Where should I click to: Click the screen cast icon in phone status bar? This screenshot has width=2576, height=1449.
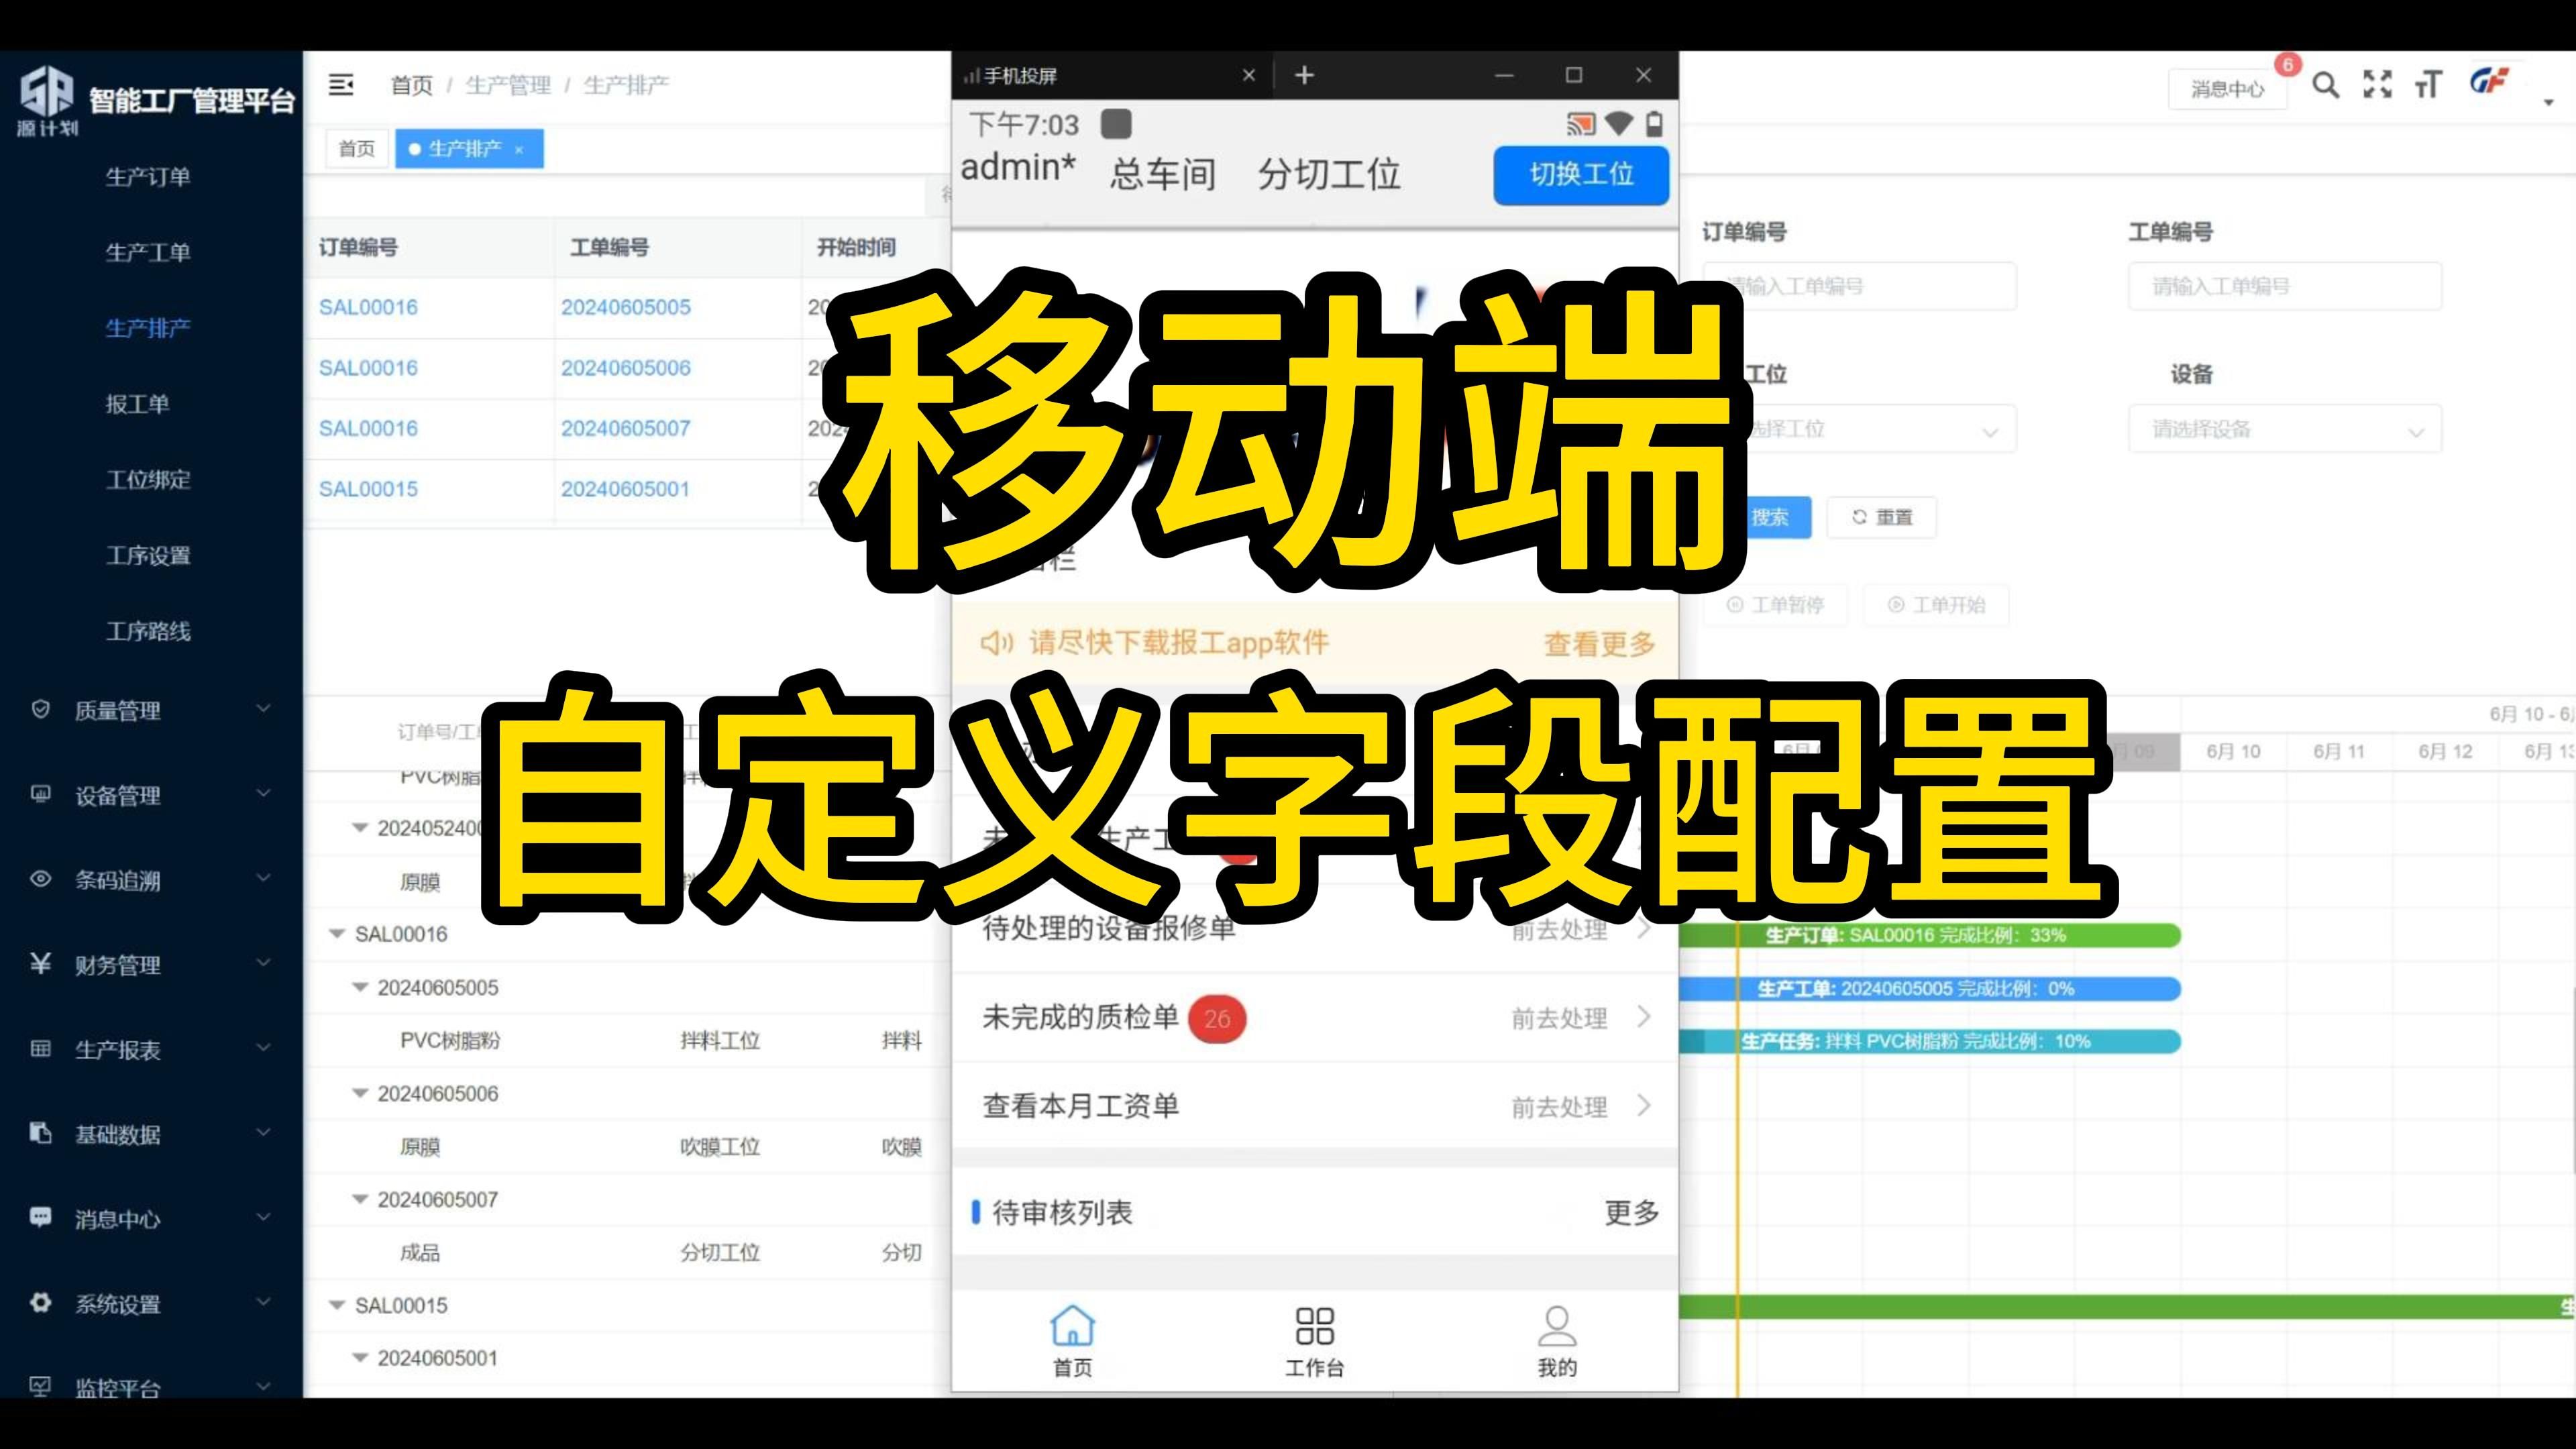1581,125
